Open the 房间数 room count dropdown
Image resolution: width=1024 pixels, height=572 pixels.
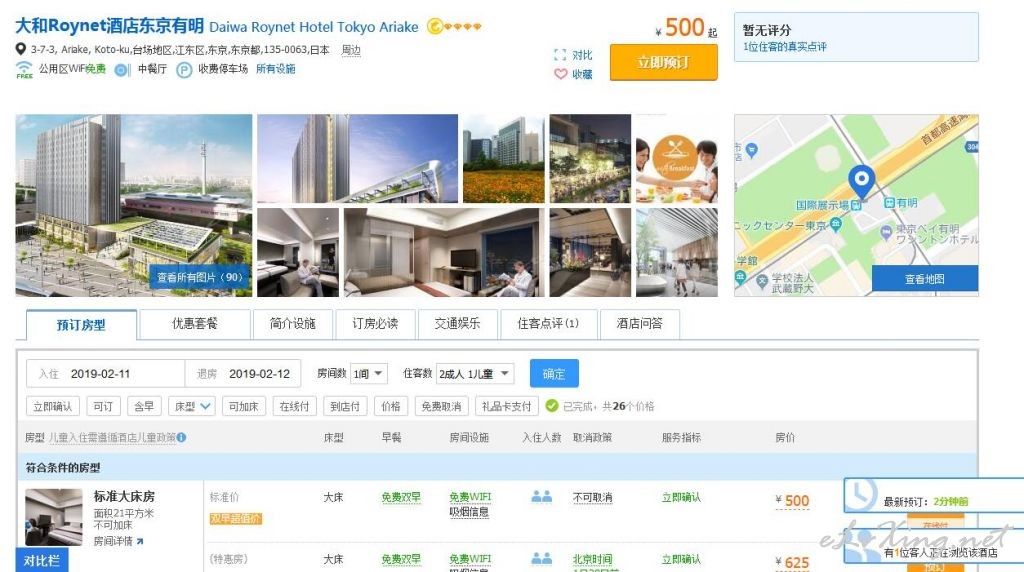tap(367, 374)
